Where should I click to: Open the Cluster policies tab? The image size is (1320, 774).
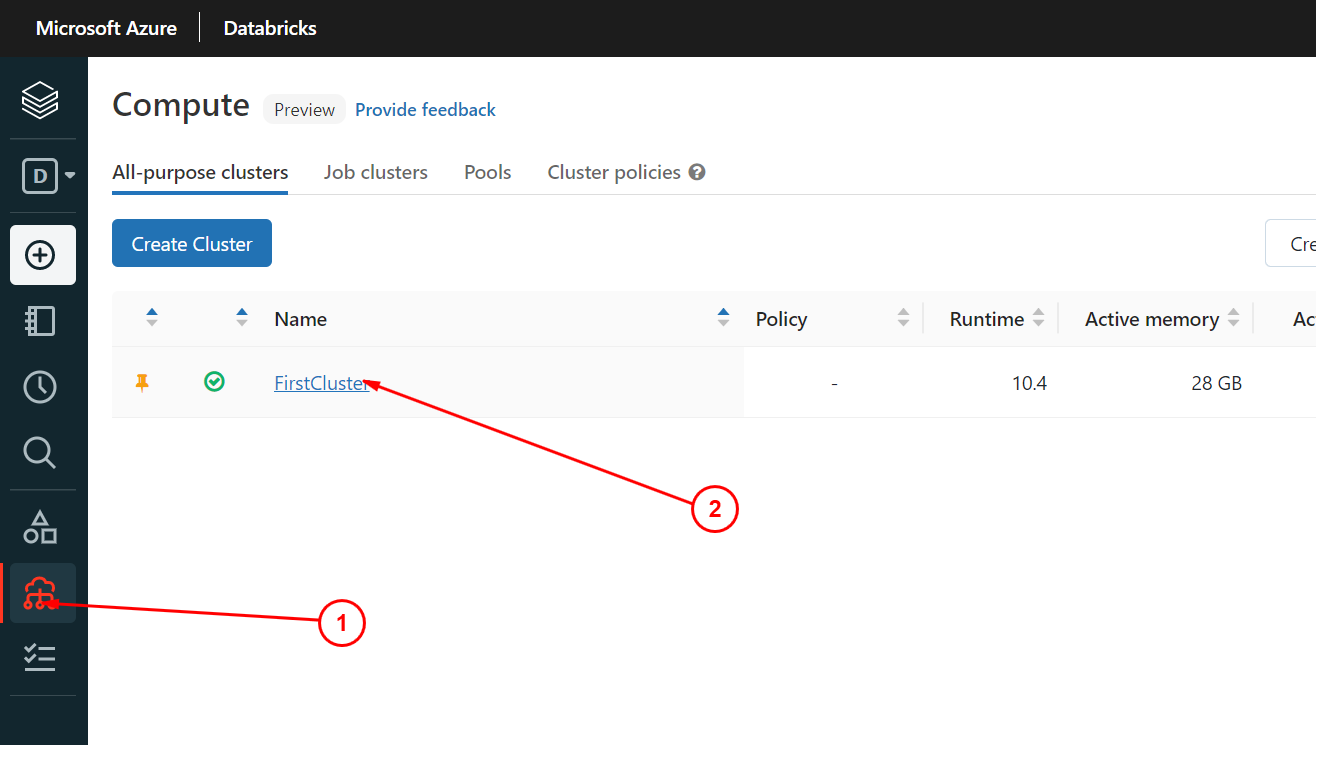614,172
